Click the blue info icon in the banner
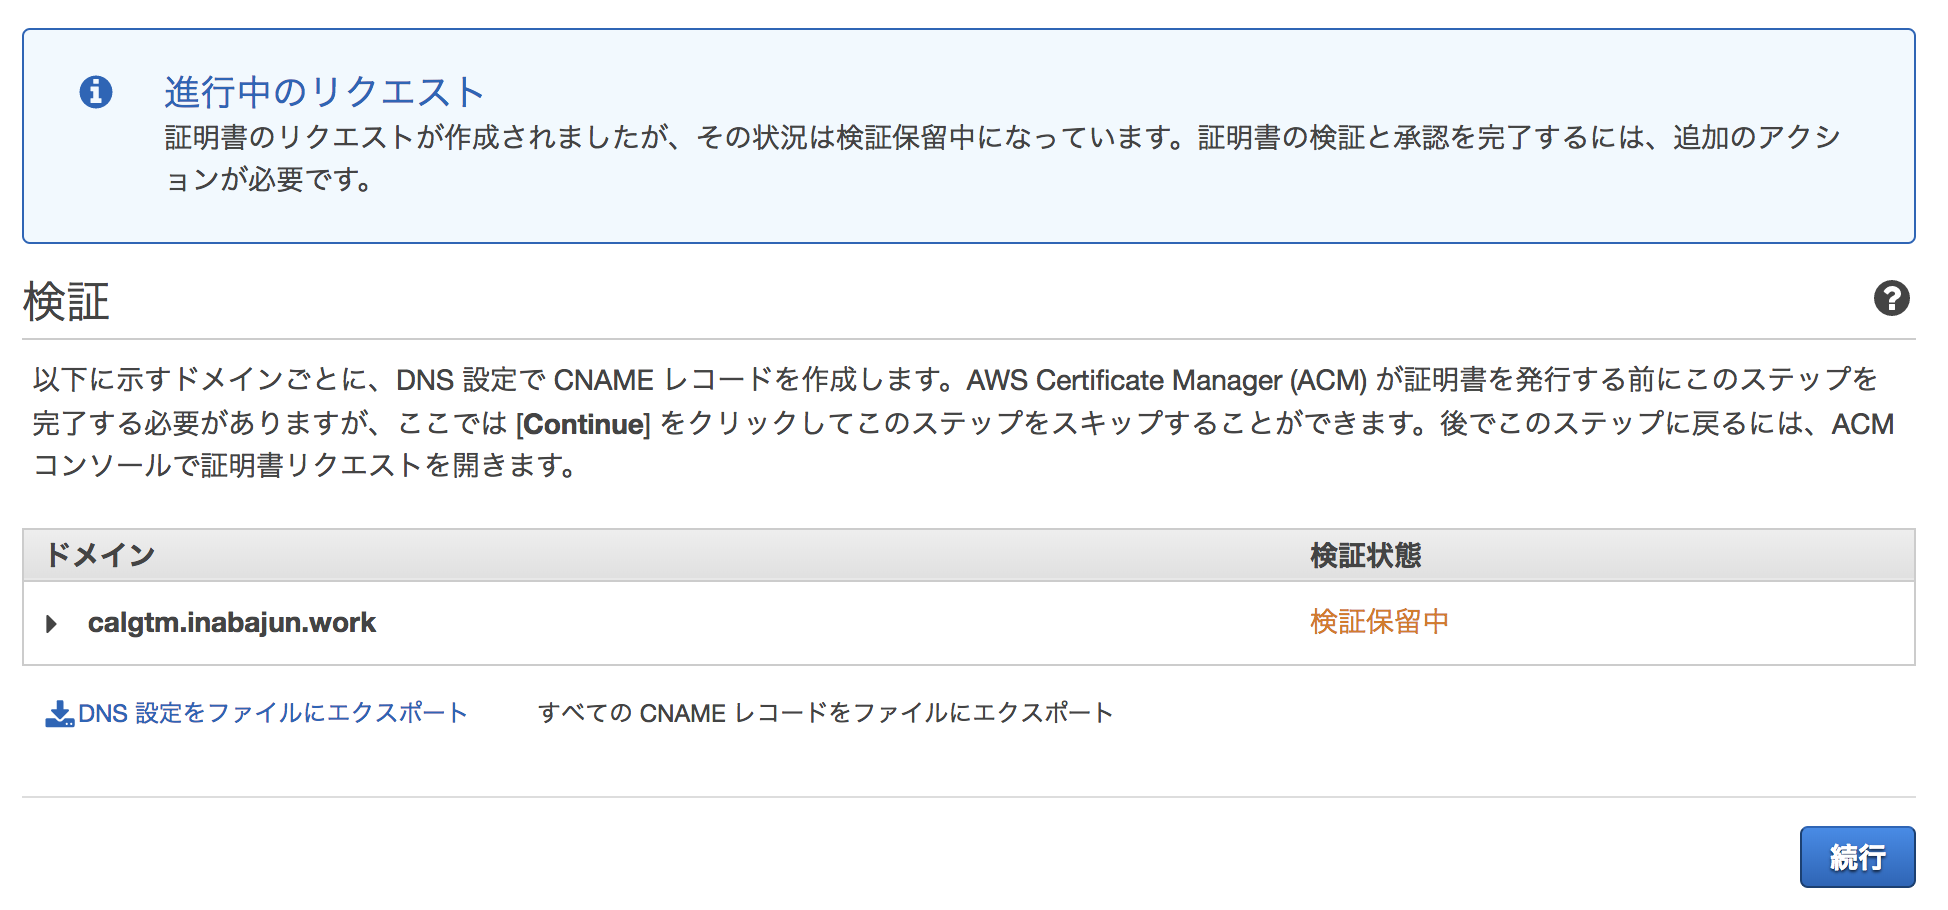Viewport: 1948px width, 910px height. point(96,92)
